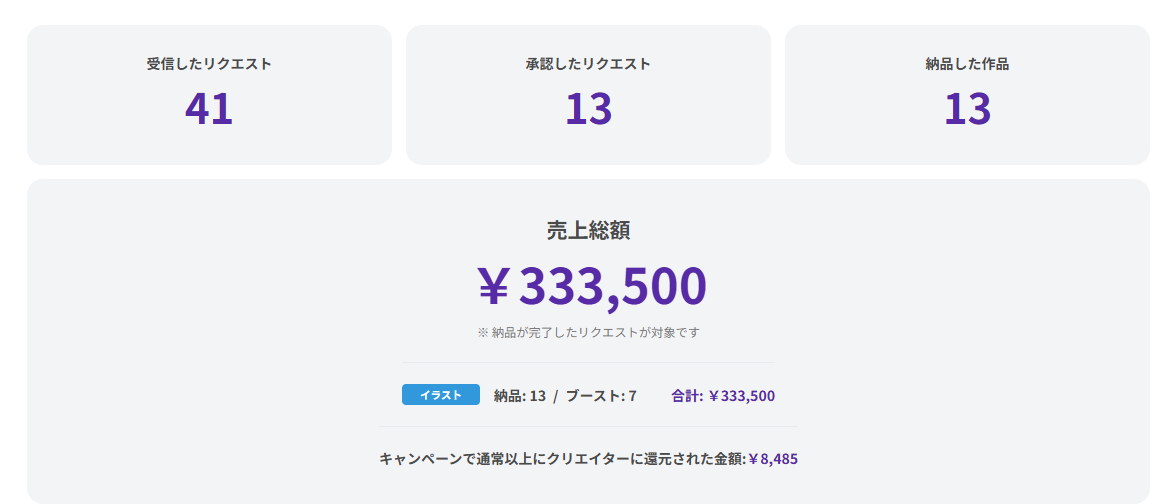Image resolution: width=1174 pixels, height=504 pixels.
Task: Click the 納品: 13 text
Action: 520,396
